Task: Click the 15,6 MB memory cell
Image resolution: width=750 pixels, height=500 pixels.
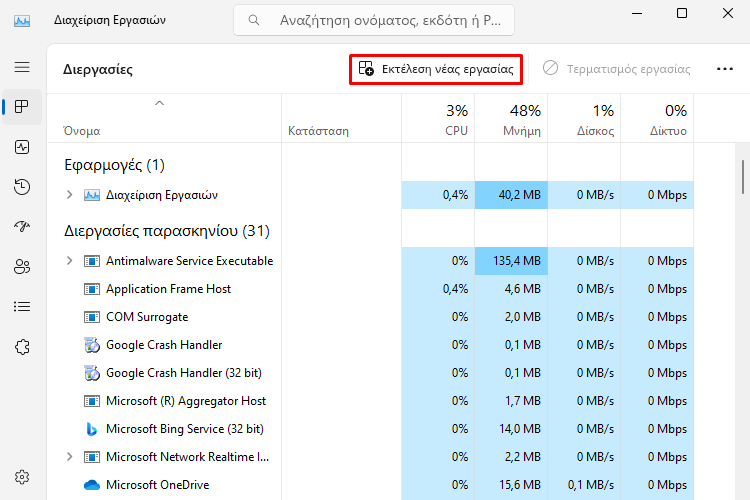Action: tap(511, 485)
